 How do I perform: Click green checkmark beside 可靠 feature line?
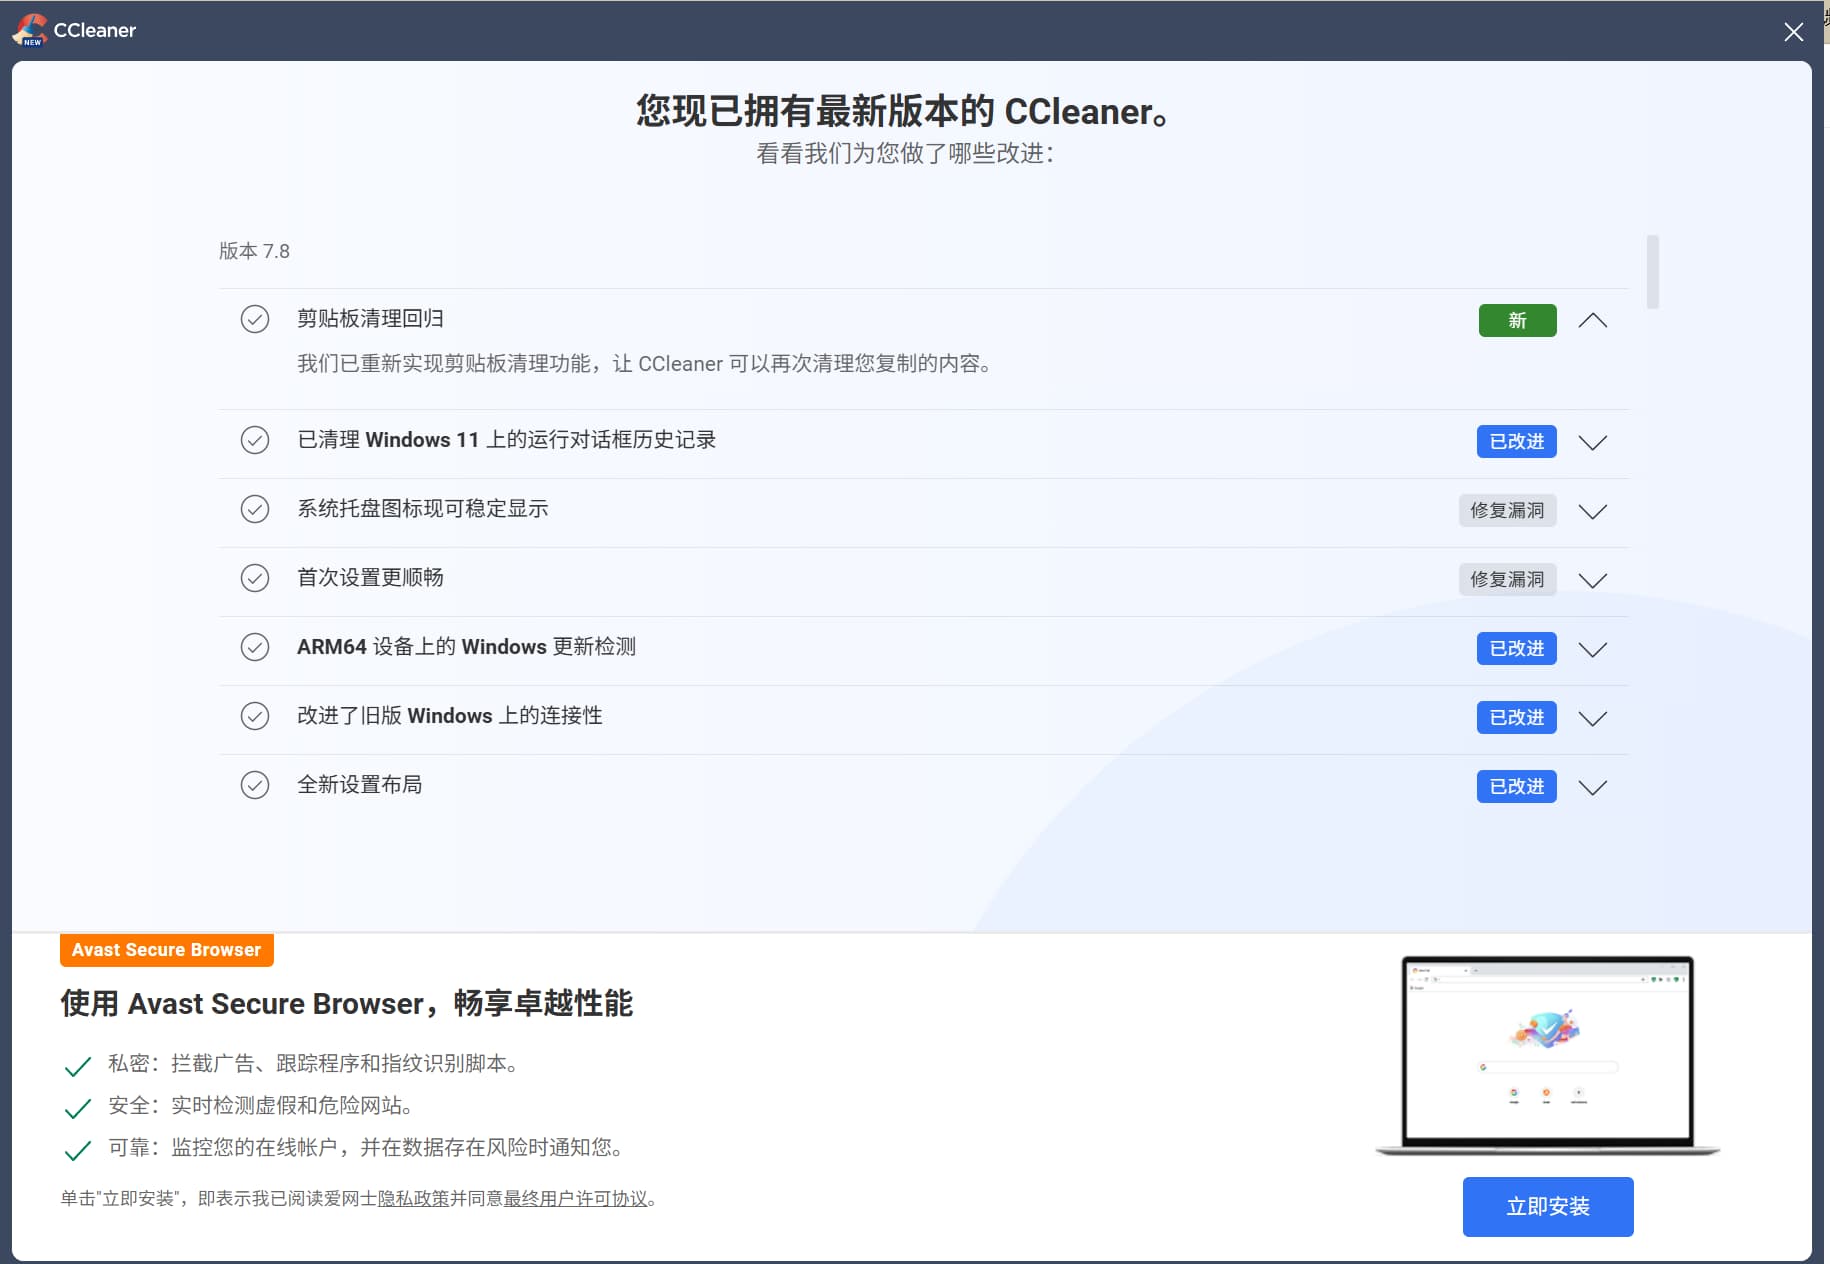78,1150
